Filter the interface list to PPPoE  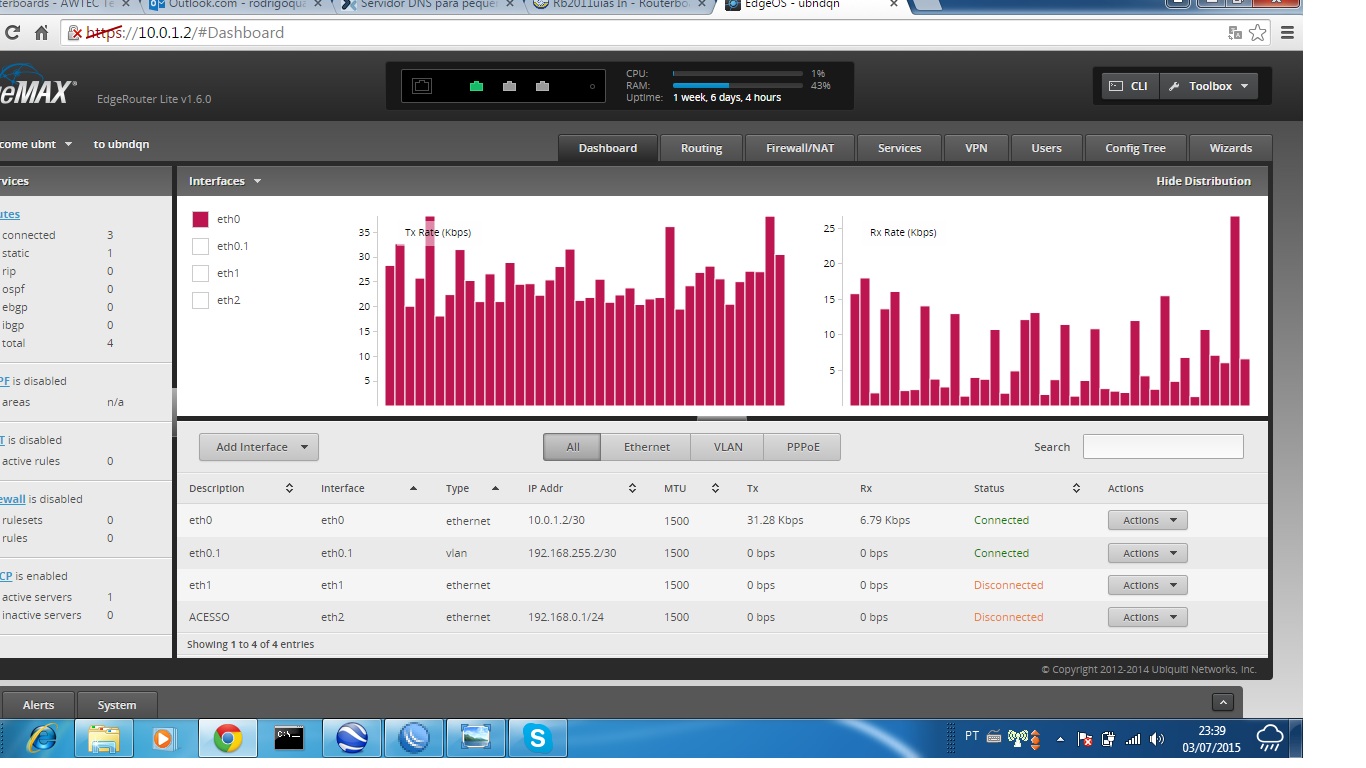click(803, 447)
